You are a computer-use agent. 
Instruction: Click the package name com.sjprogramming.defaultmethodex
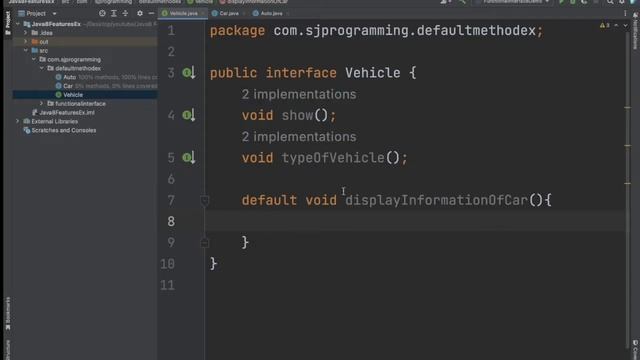click(x=404, y=31)
